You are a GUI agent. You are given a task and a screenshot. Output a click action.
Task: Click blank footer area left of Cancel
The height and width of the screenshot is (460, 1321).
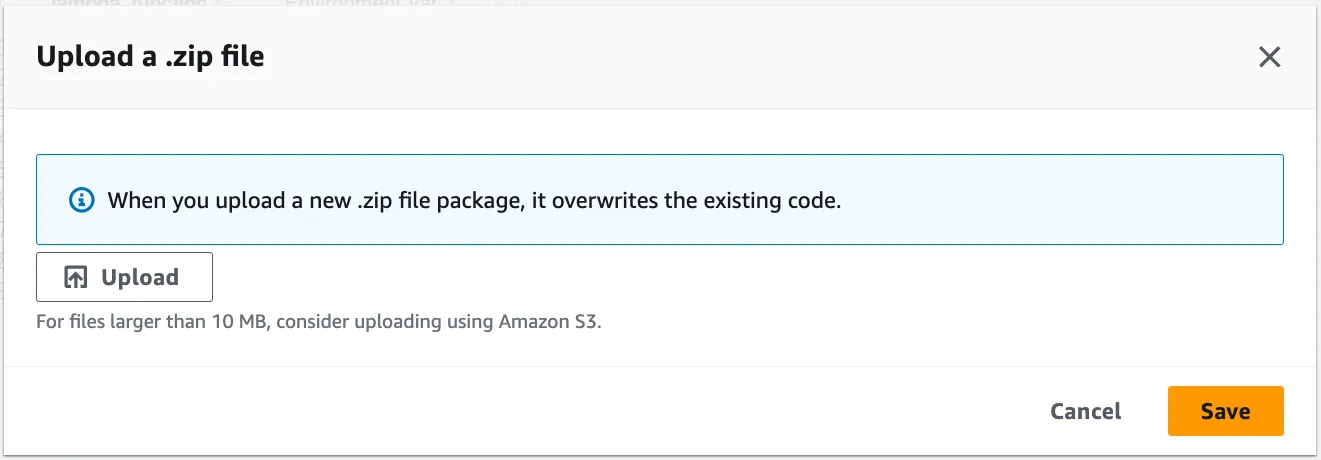(500, 411)
